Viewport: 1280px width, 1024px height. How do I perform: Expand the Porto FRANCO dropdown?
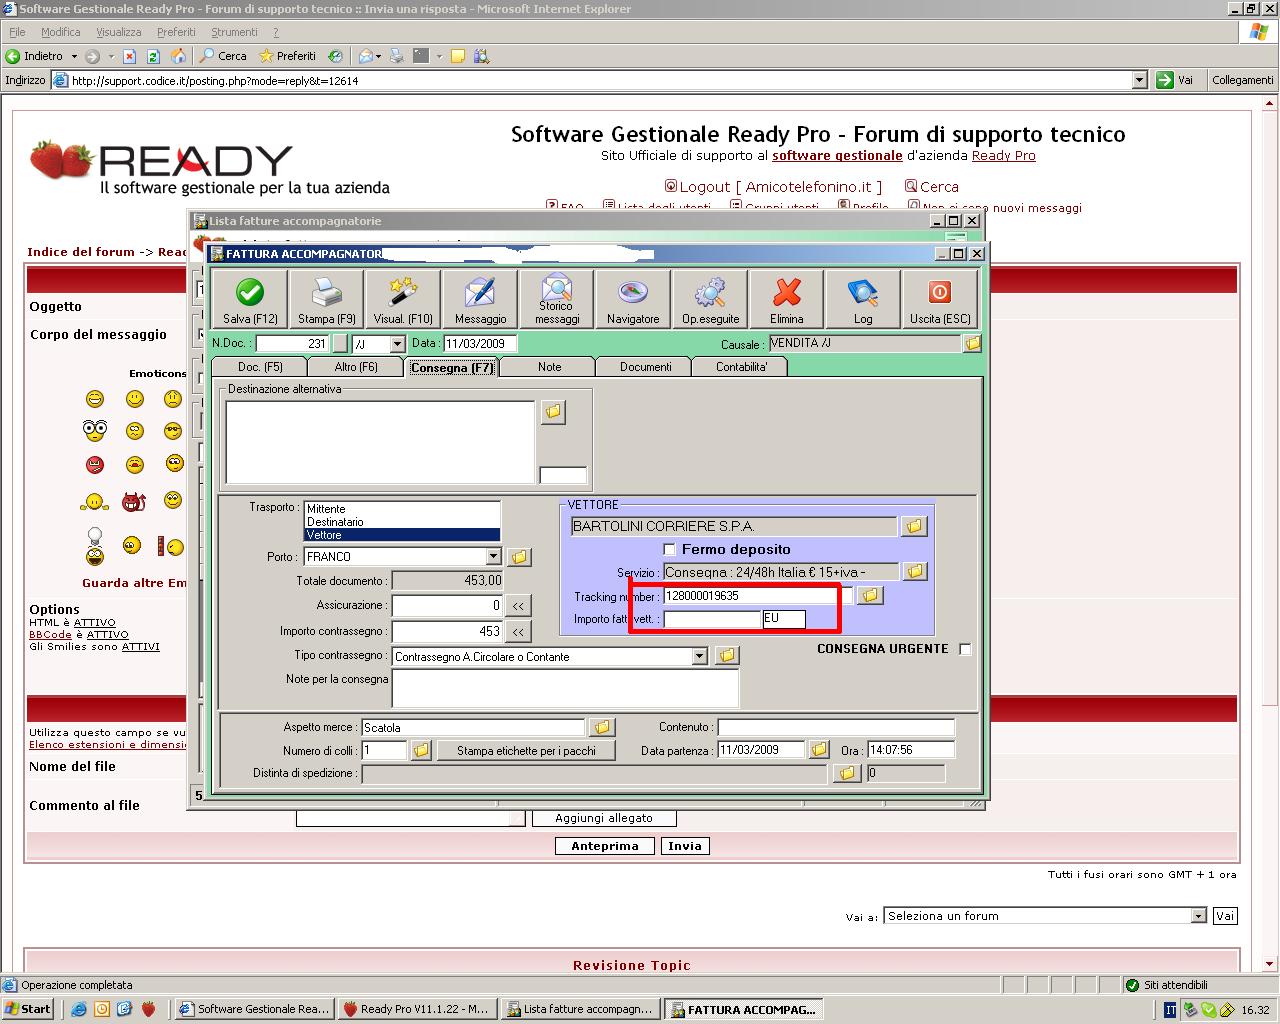point(493,557)
